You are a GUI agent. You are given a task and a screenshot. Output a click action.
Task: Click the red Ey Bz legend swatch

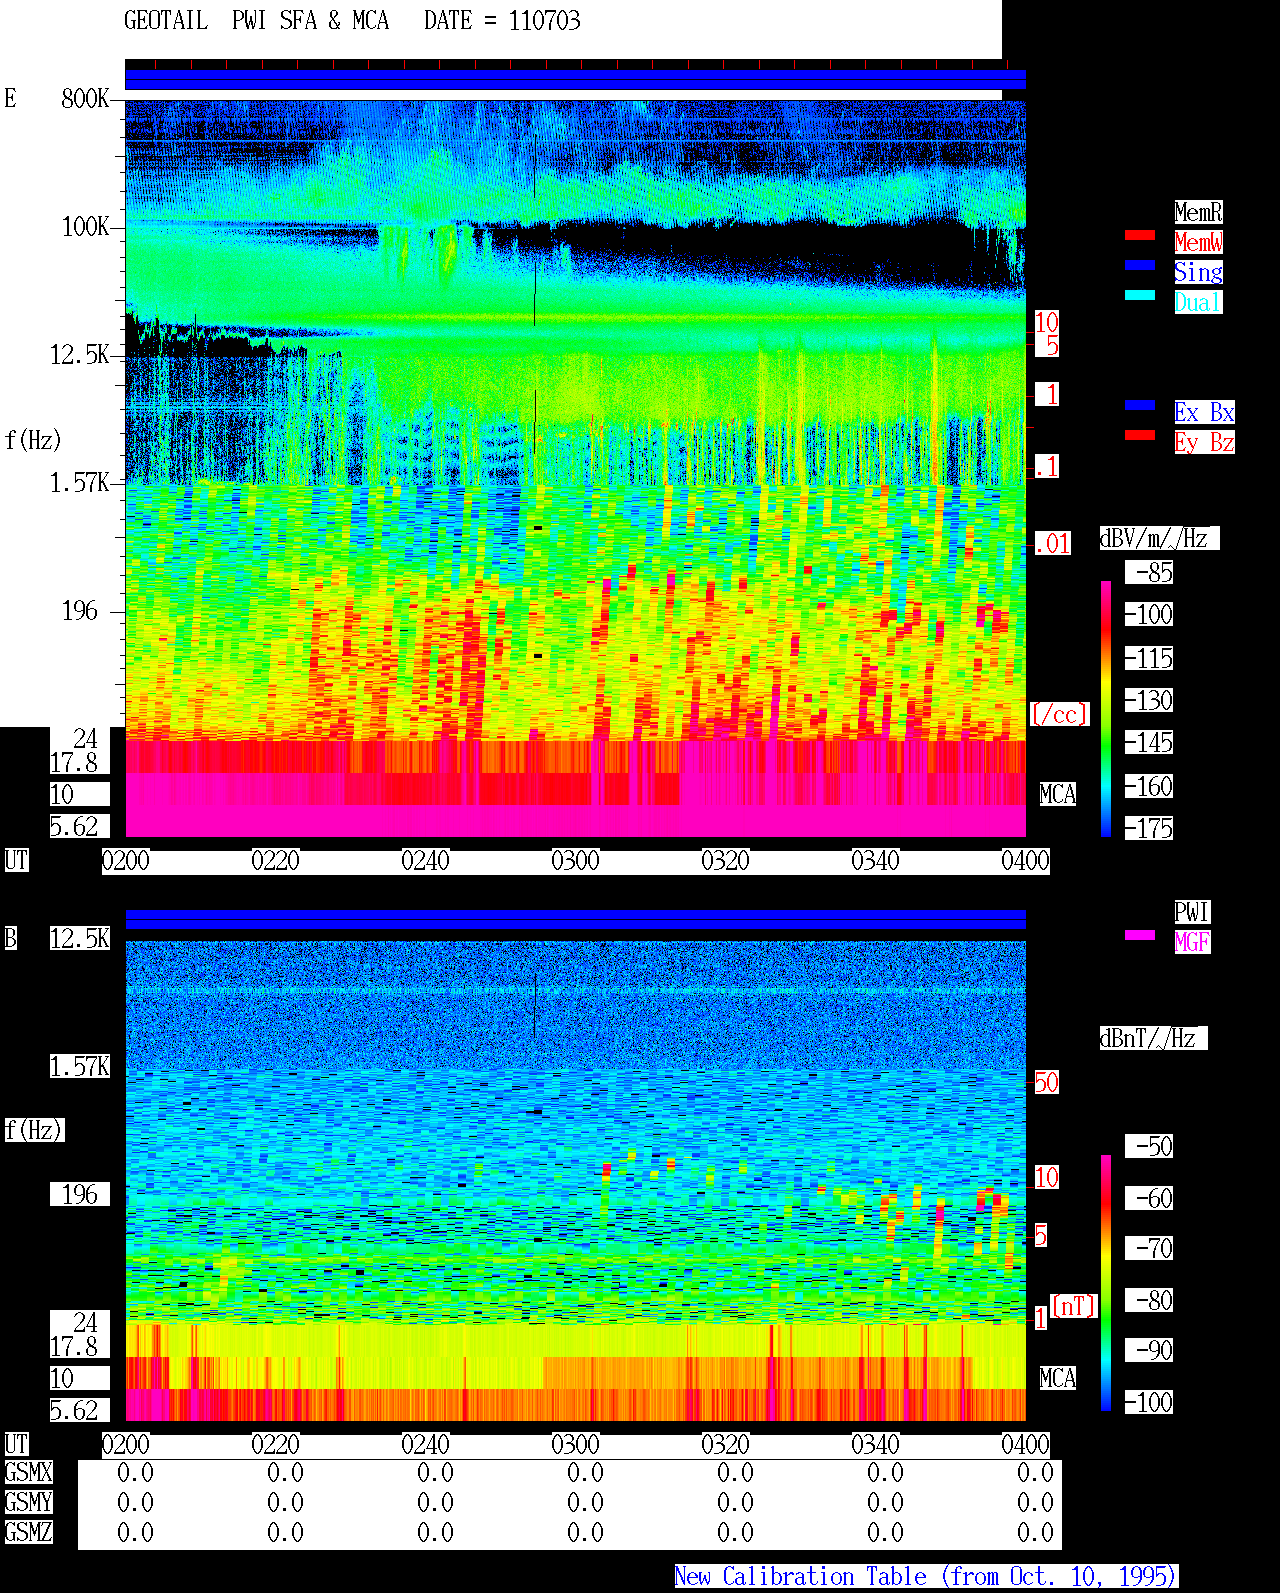(1140, 435)
